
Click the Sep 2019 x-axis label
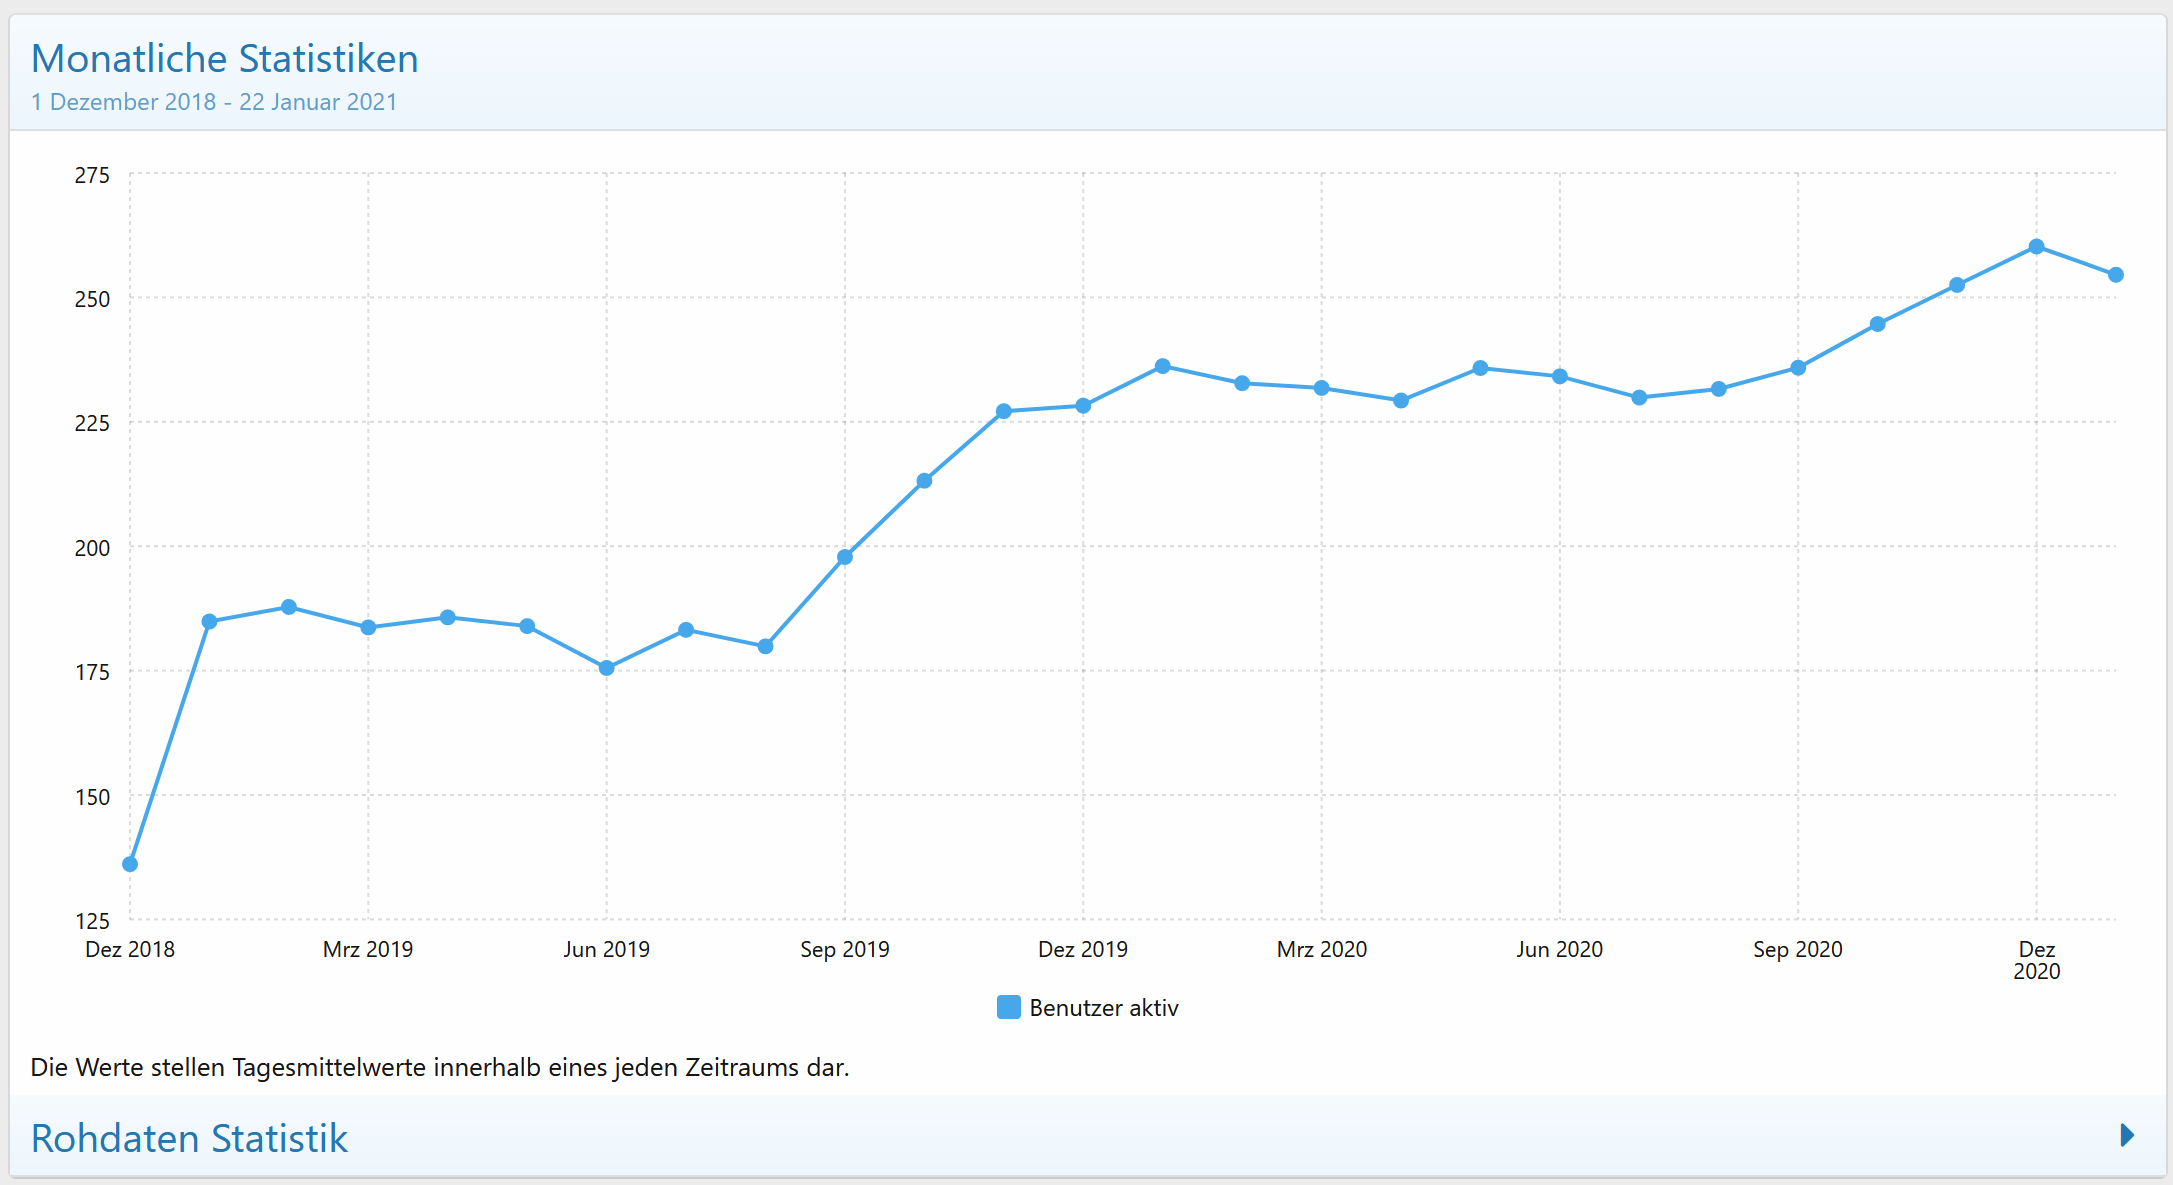click(x=845, y=949)
